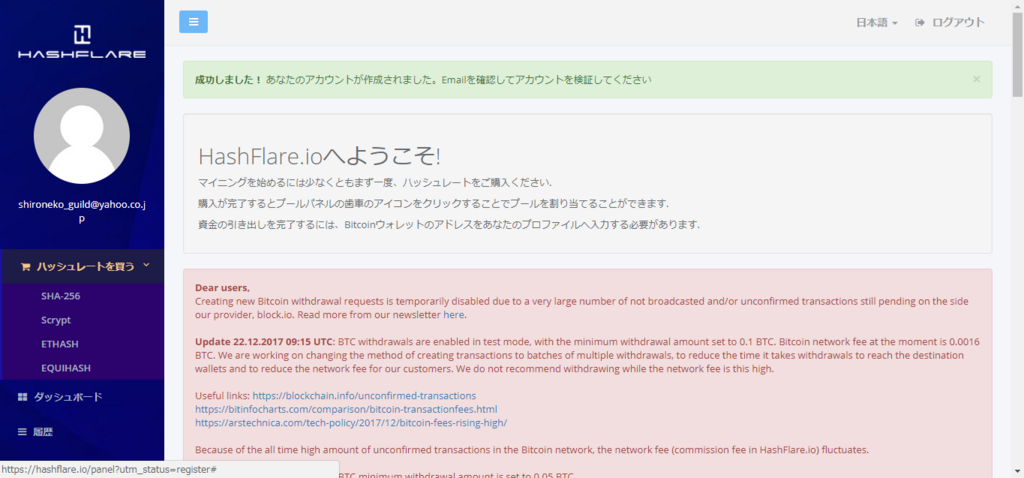Click the 'Update 22.12.2017 09:15 UTC' text

tap(264, 342)
